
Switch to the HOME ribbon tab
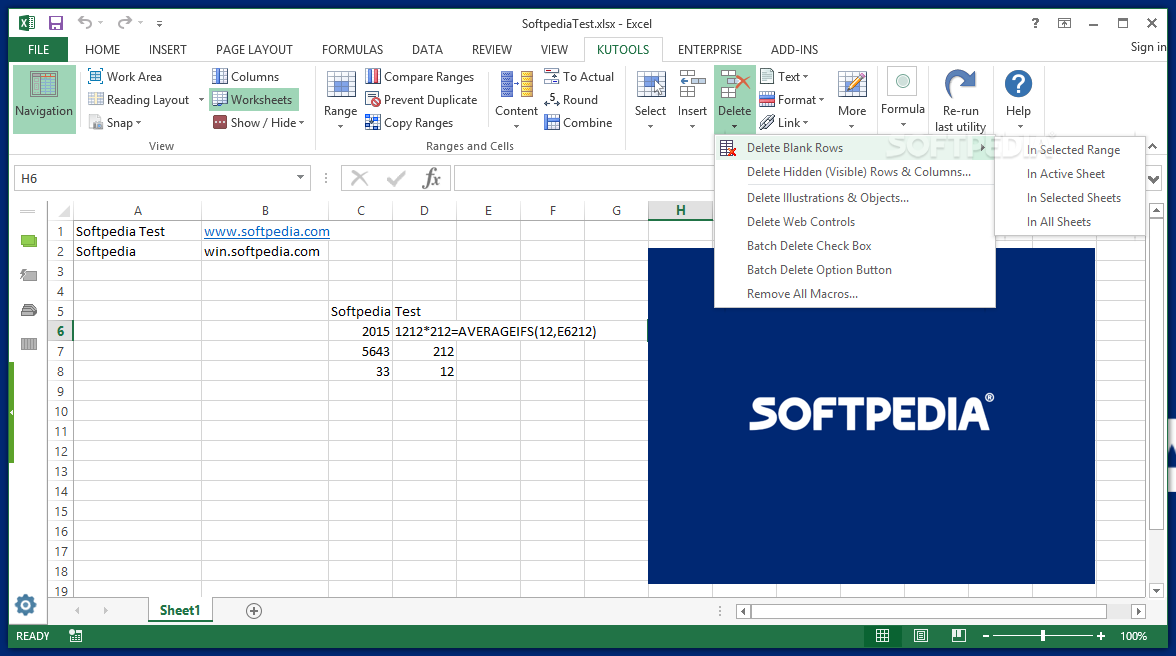(x=103, y=49)
